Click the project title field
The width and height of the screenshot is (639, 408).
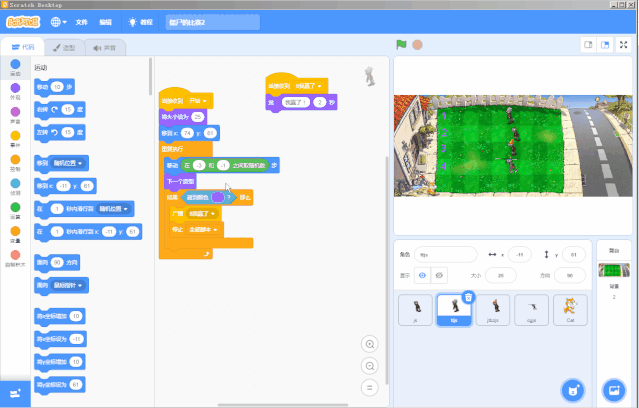[x=212, y=22]
